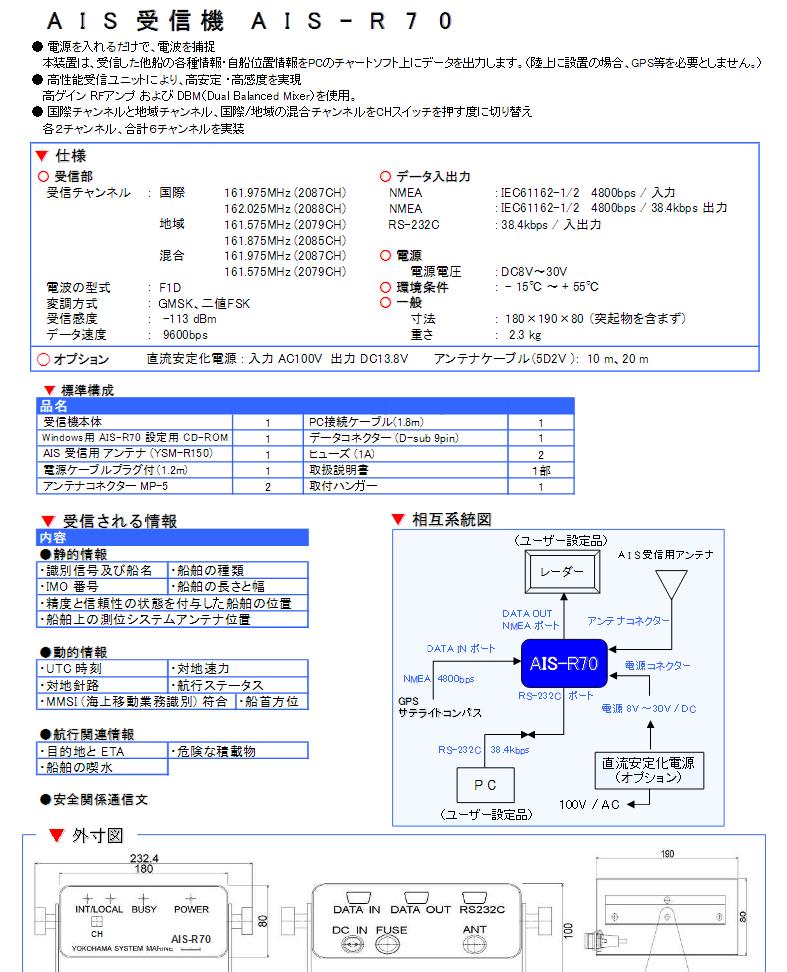
Task: Click the AIS antenna triangle symbol
Action: coord(671,584)
